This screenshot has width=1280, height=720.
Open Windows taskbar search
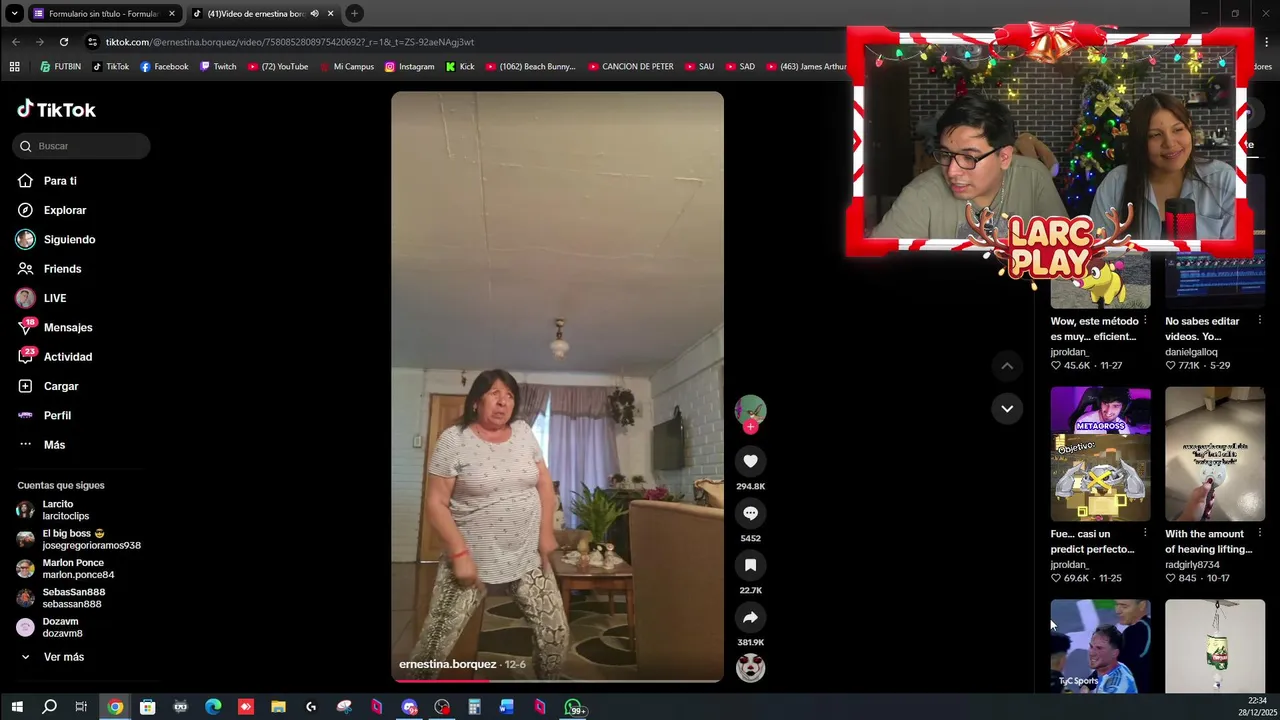pos(49,707)
